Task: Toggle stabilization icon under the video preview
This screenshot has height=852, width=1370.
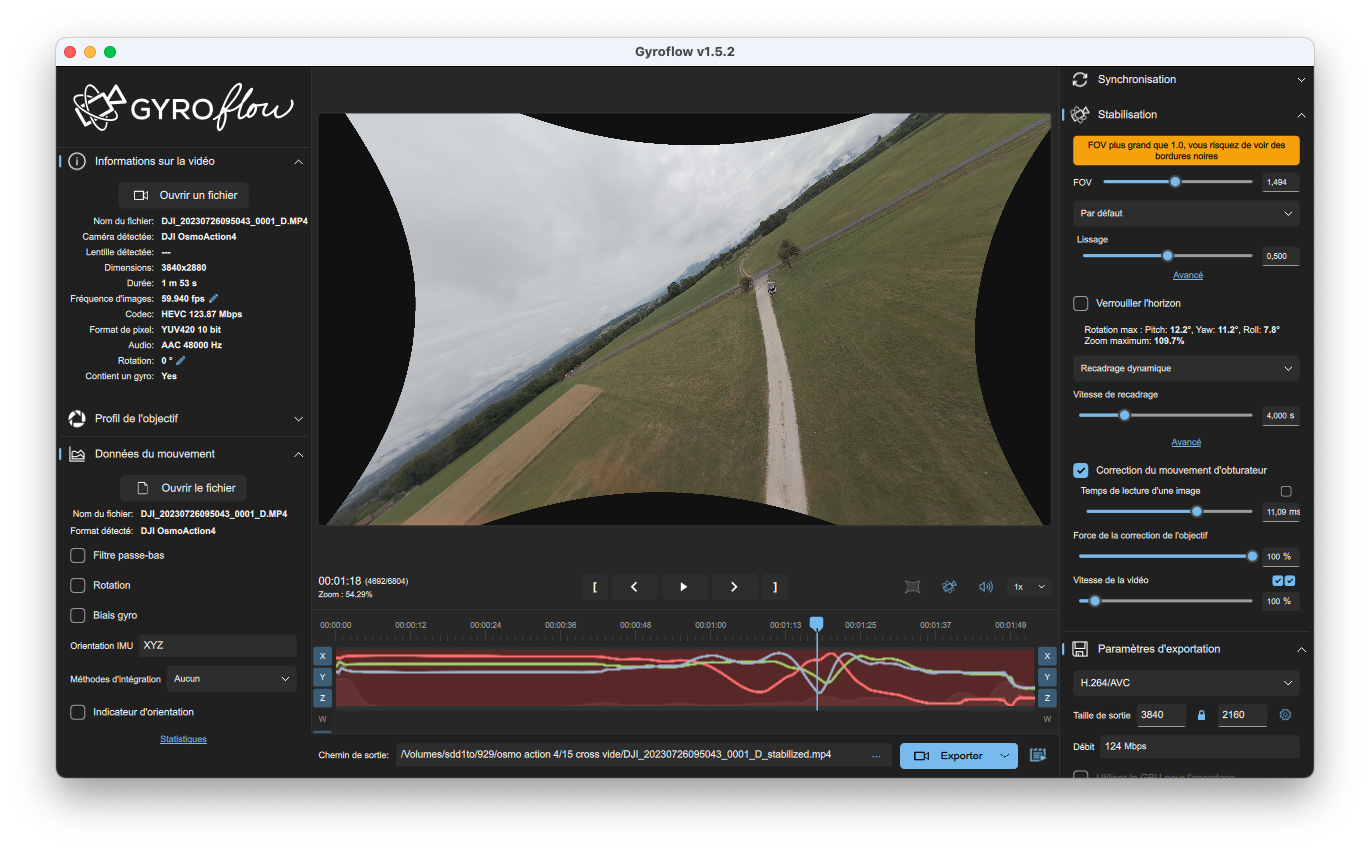Action: click(949, 587)
